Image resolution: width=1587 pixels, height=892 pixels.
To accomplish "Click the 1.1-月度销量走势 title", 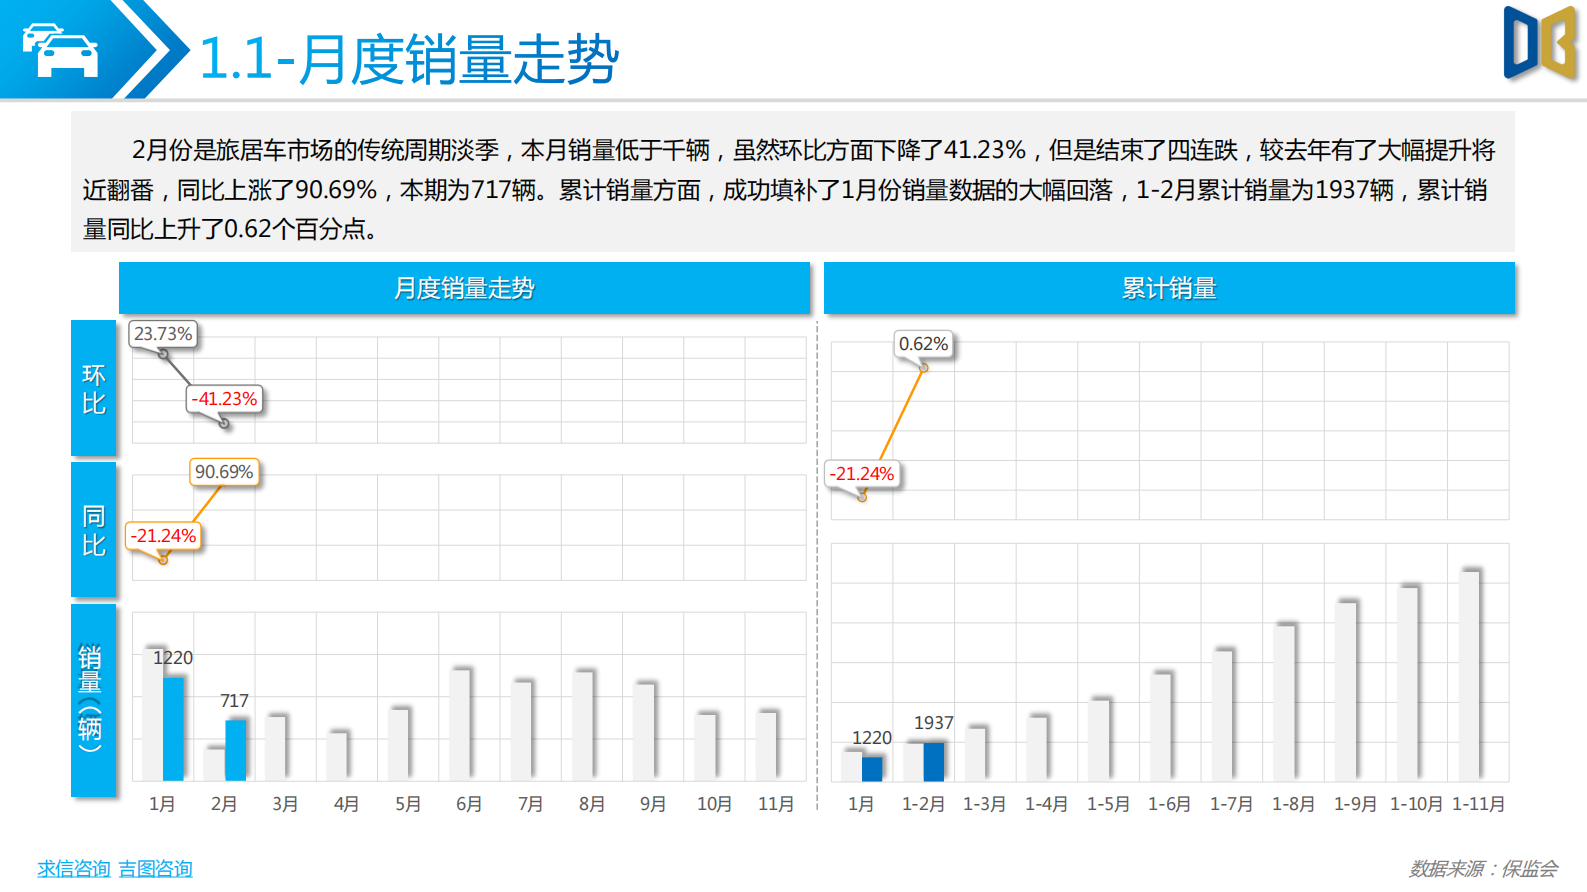I will 409,59.
